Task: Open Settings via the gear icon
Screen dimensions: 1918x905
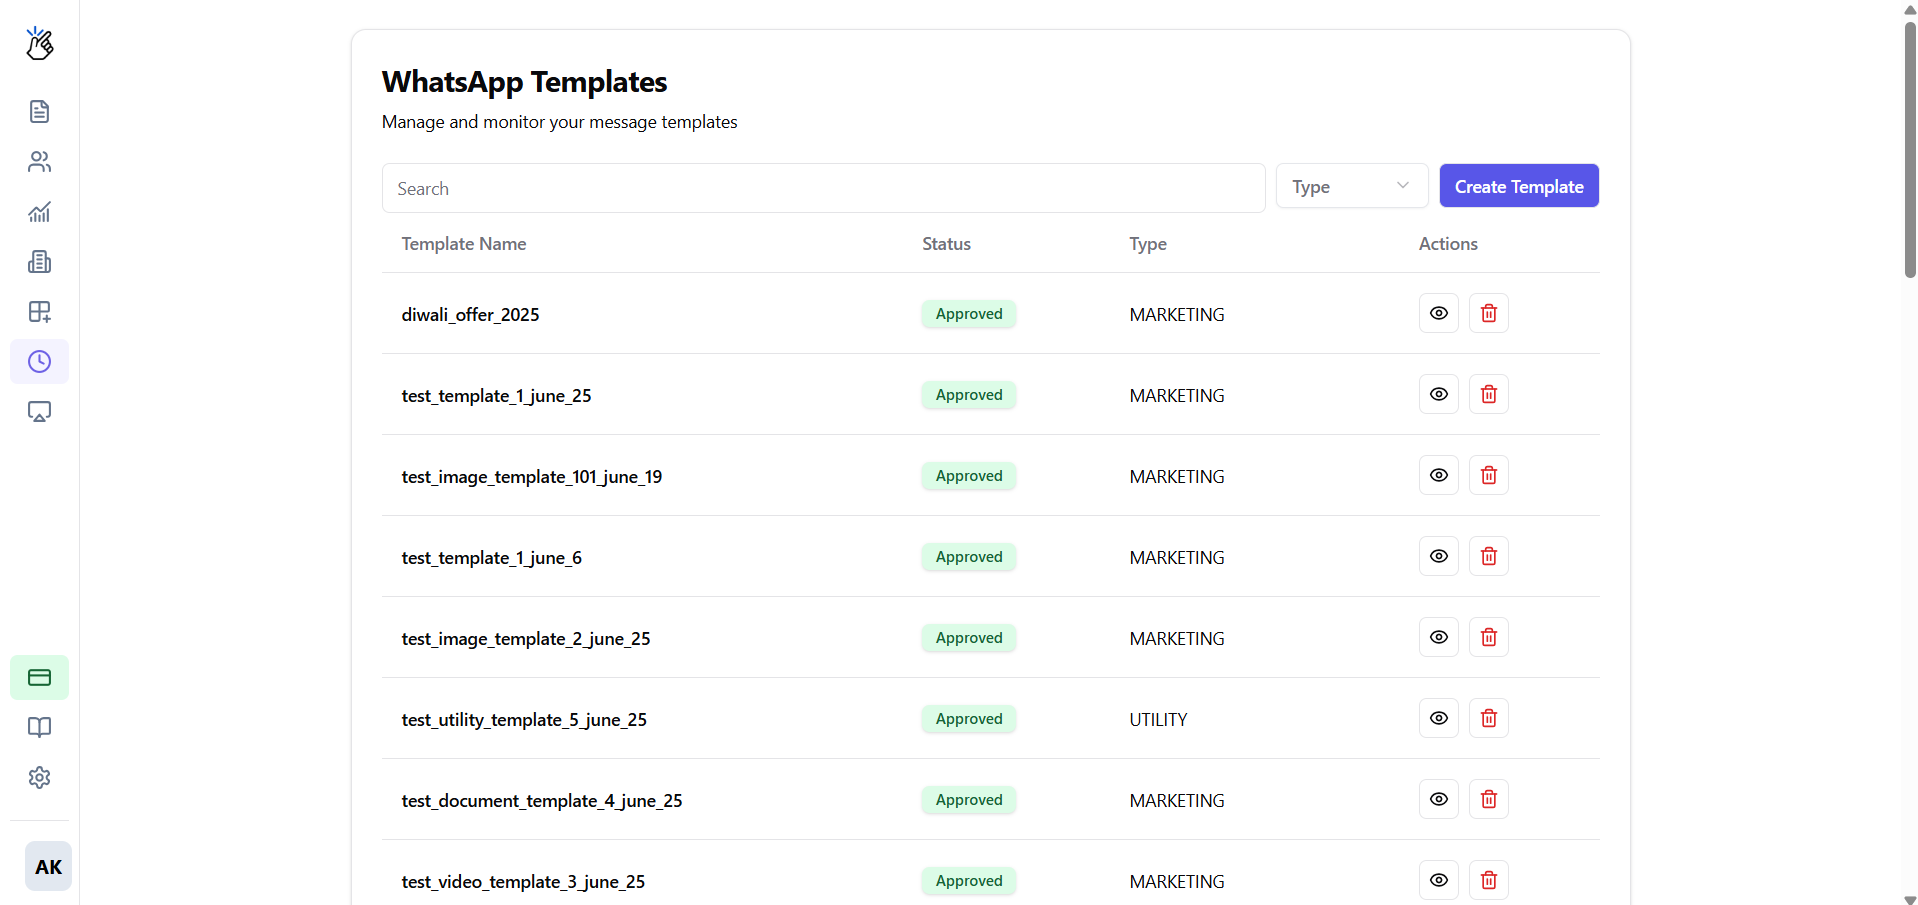Action: (x=39, y=777)
